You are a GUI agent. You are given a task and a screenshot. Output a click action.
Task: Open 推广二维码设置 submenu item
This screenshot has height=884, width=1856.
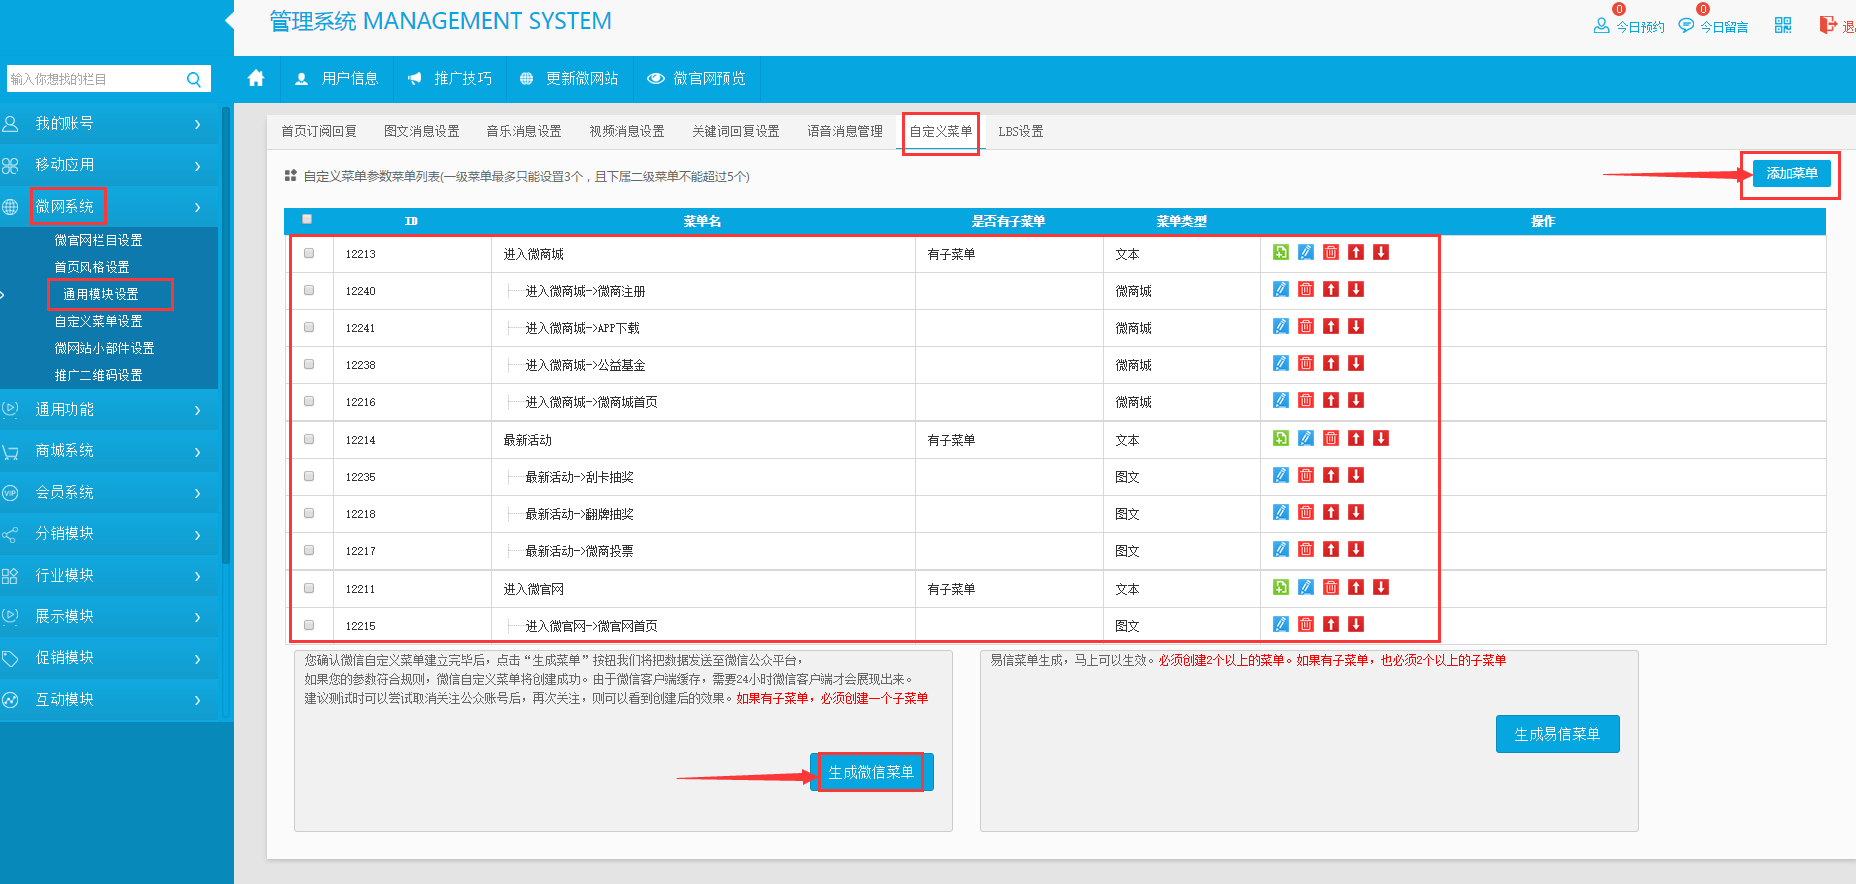click(99, 375)
